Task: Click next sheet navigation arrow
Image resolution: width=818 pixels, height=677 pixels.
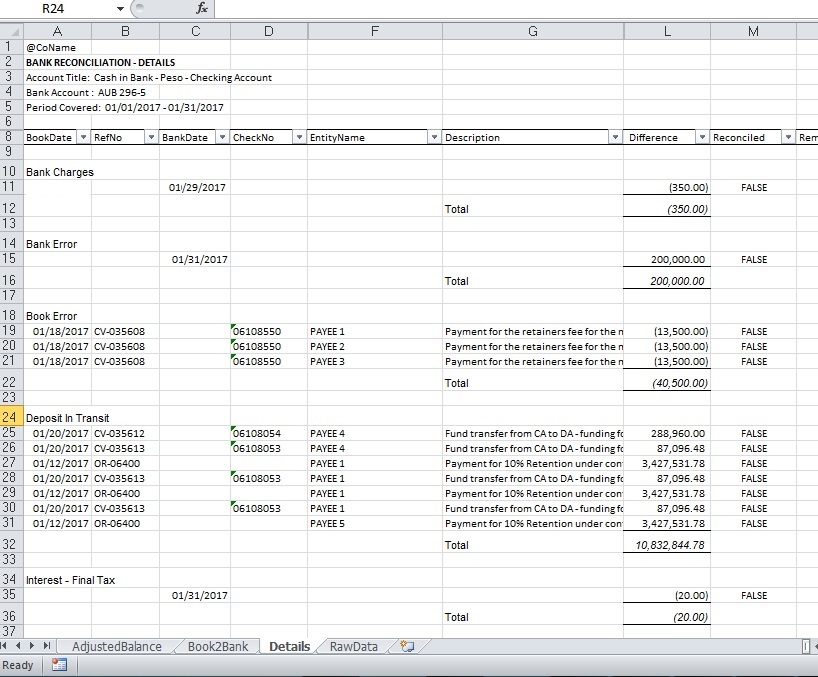Action: (x=32, y=646)
